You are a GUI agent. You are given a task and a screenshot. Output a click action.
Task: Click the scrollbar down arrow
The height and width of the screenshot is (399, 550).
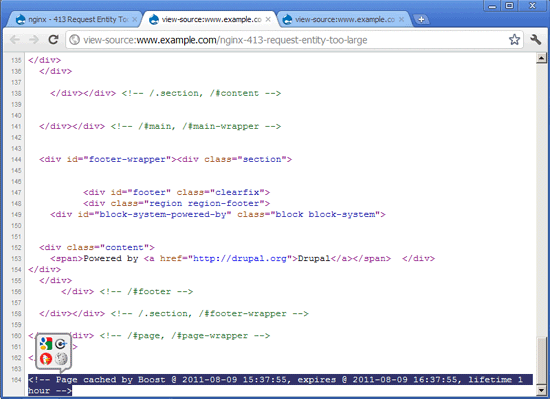click(x=542, y=391)
